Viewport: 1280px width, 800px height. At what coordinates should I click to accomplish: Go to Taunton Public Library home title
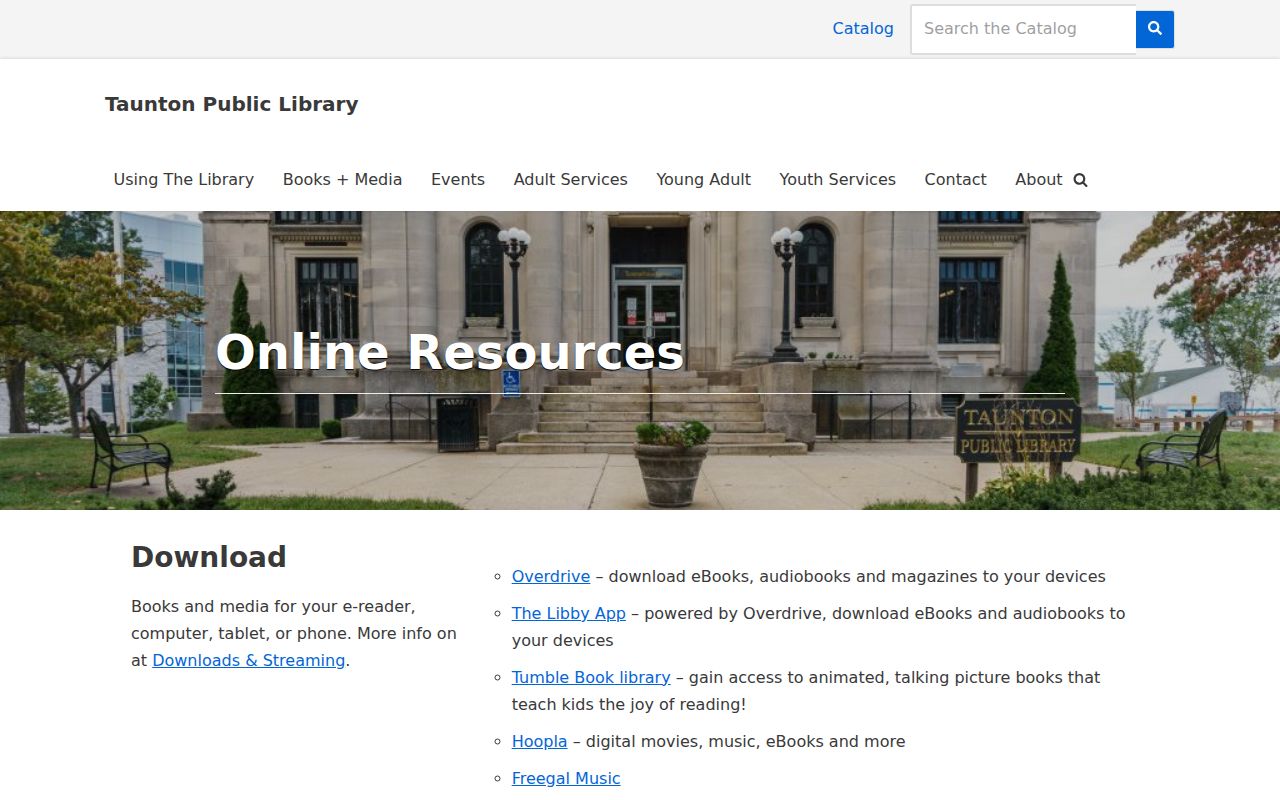(x=231, y=104)
